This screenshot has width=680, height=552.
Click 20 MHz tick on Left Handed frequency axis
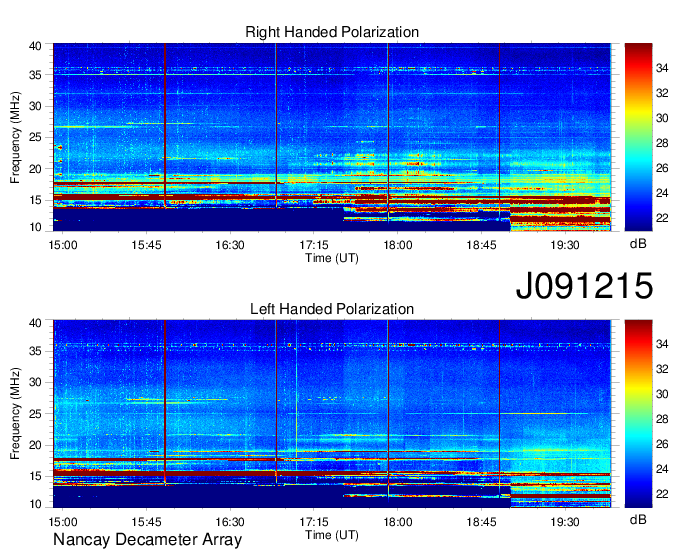35,445
